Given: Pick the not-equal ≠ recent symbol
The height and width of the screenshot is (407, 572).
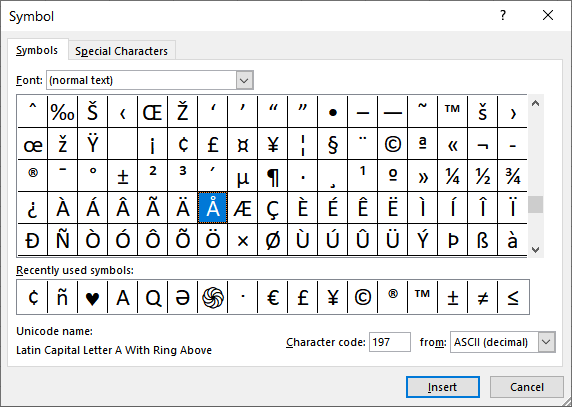Looking at the screenshot, I should click(482, 297).
